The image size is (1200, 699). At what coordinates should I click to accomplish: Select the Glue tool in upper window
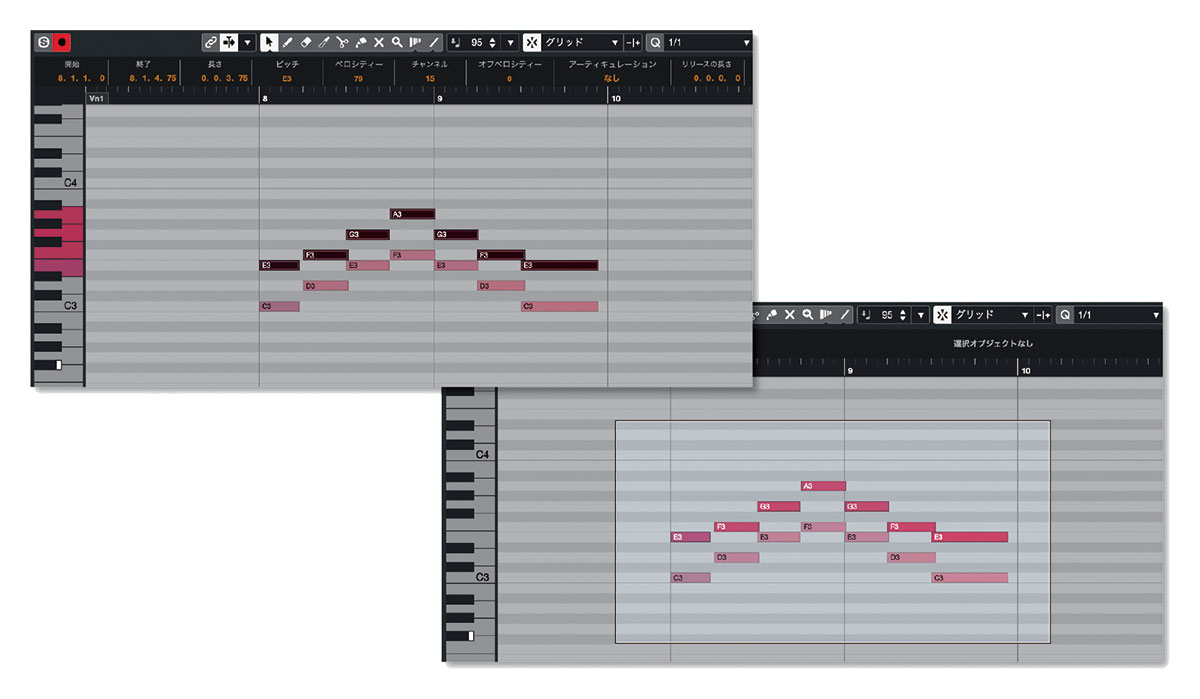coord(360,42)
